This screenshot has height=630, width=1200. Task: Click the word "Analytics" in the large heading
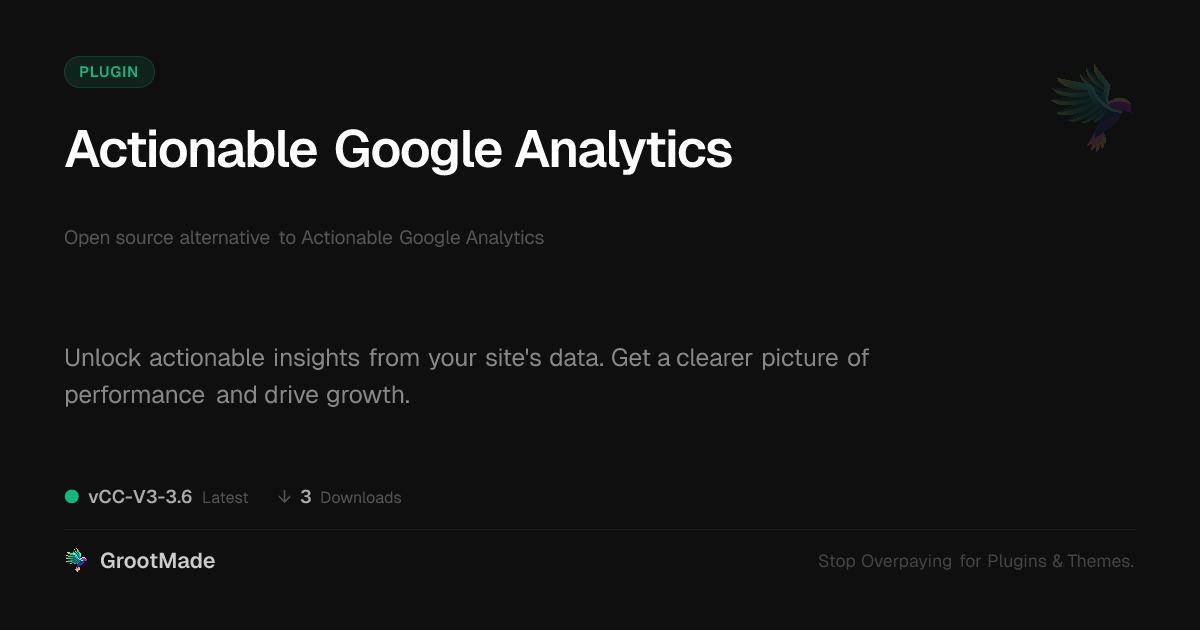(623, 150)
